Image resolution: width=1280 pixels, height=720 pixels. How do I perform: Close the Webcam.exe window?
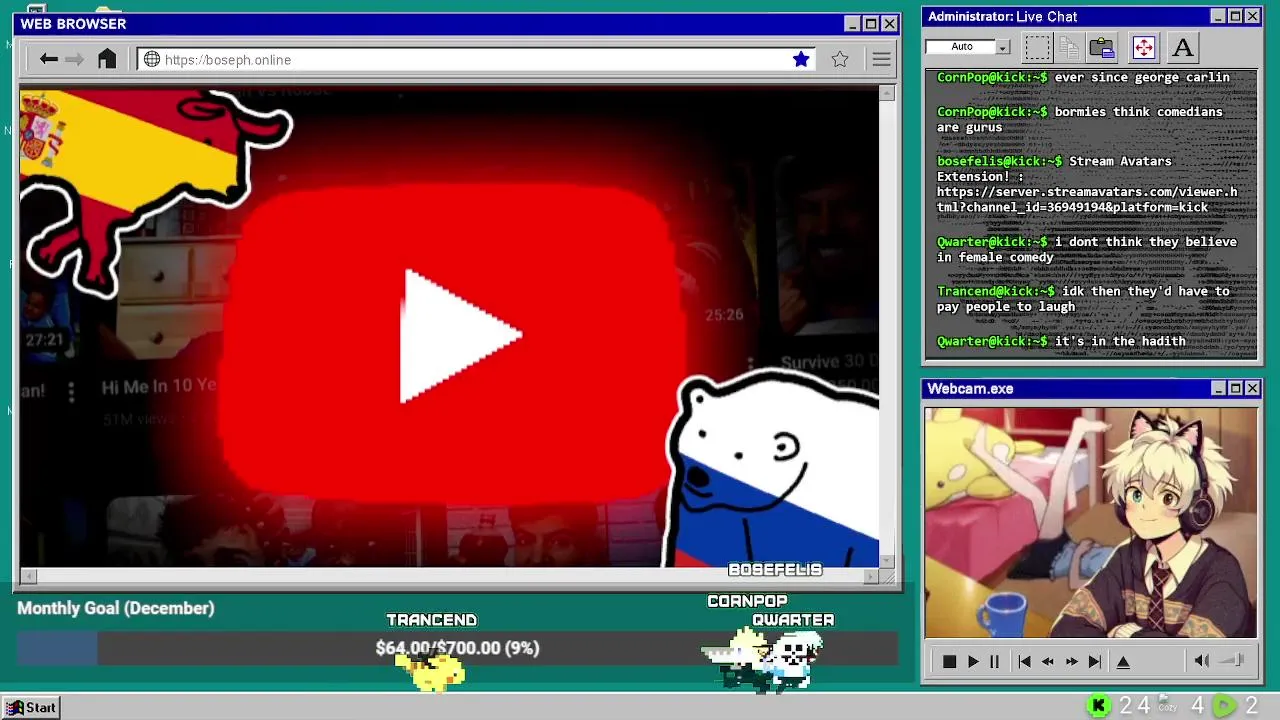click(x=1253, y=388)
